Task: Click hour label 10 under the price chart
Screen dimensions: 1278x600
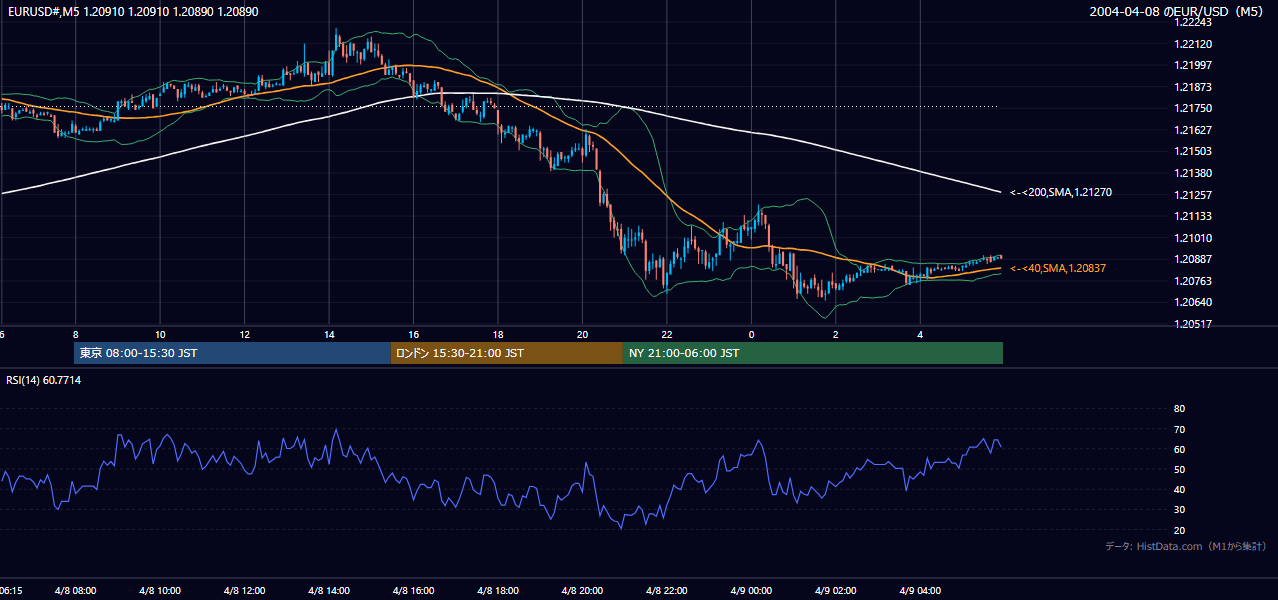Action: click(160, 334)
